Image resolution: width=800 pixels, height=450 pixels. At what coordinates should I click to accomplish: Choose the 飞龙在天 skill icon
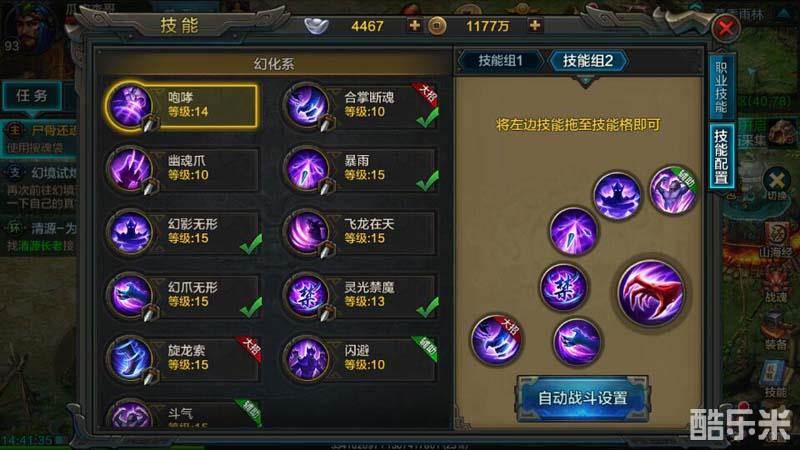coord(307,233)
